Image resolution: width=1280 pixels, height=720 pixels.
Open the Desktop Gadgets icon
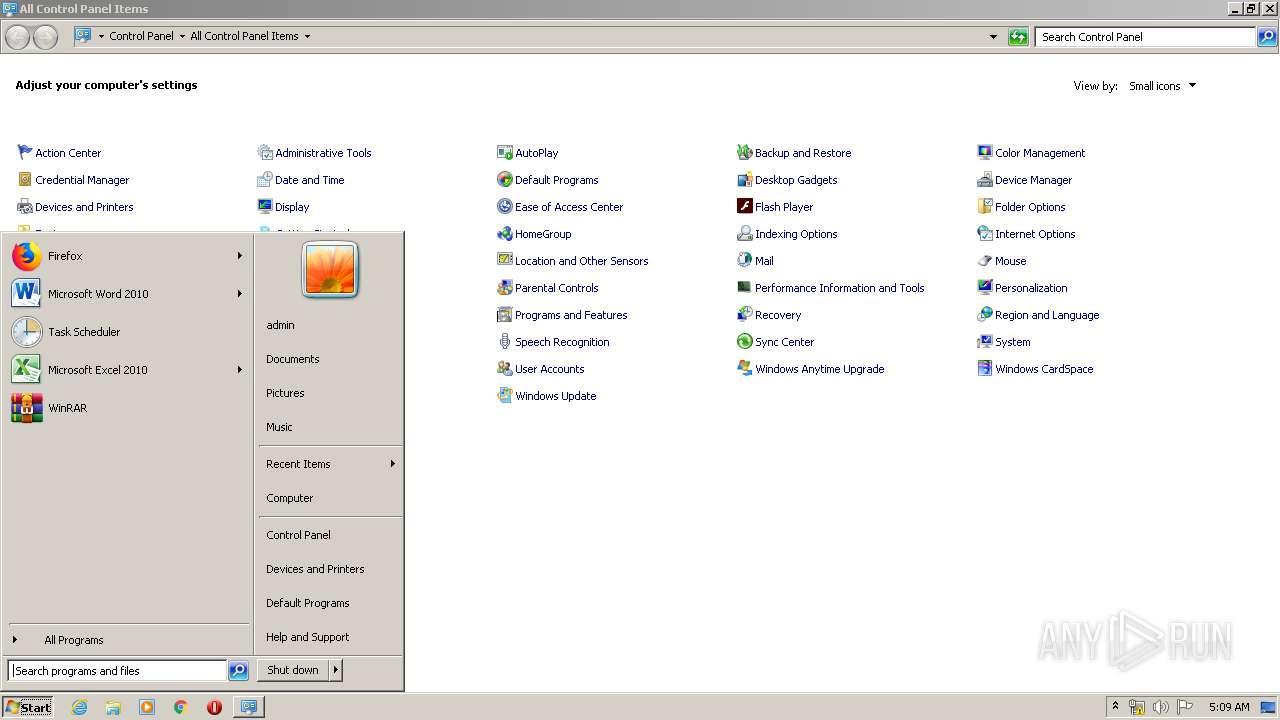[745, 180]
